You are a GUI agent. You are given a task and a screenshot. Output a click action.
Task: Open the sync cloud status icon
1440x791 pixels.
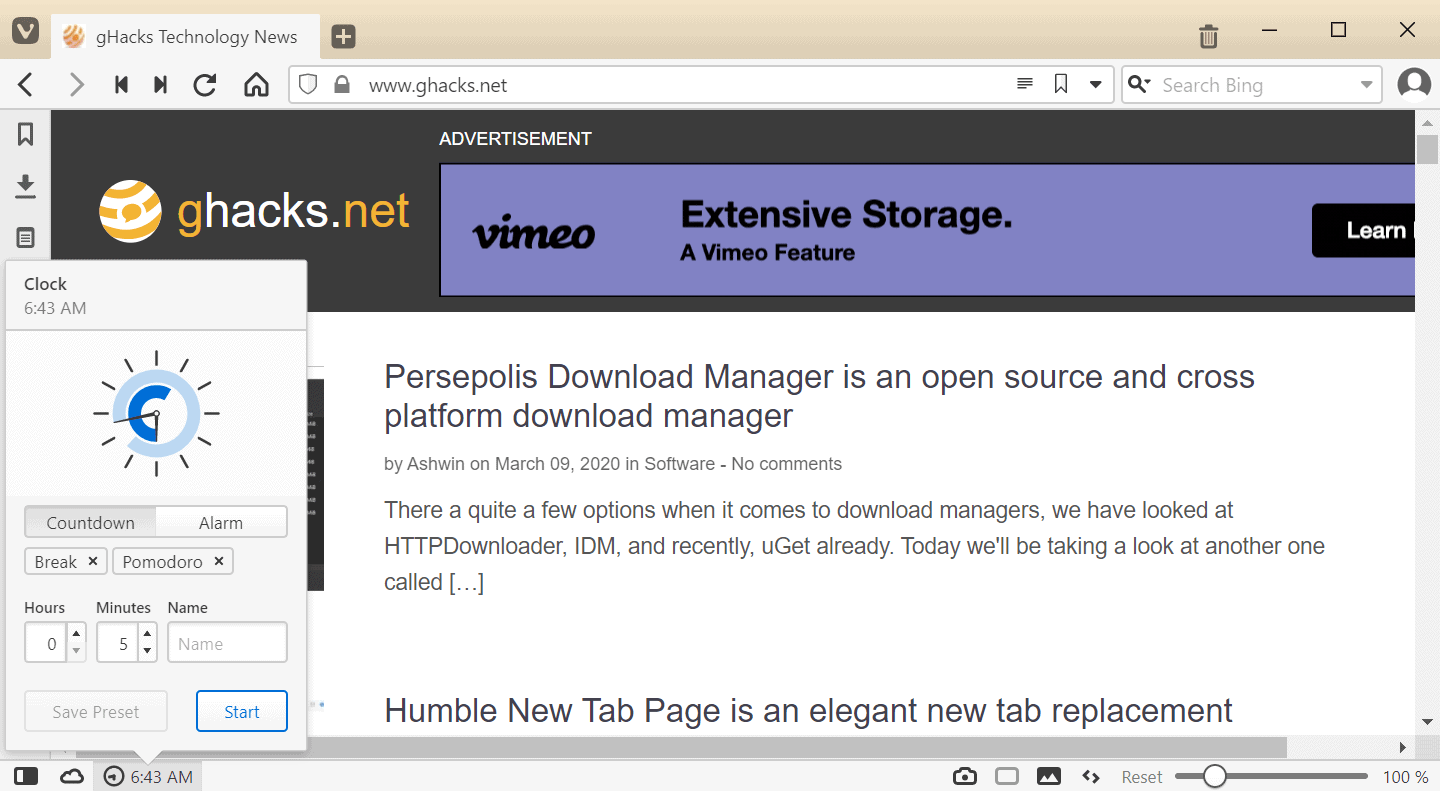pos(72,776)
